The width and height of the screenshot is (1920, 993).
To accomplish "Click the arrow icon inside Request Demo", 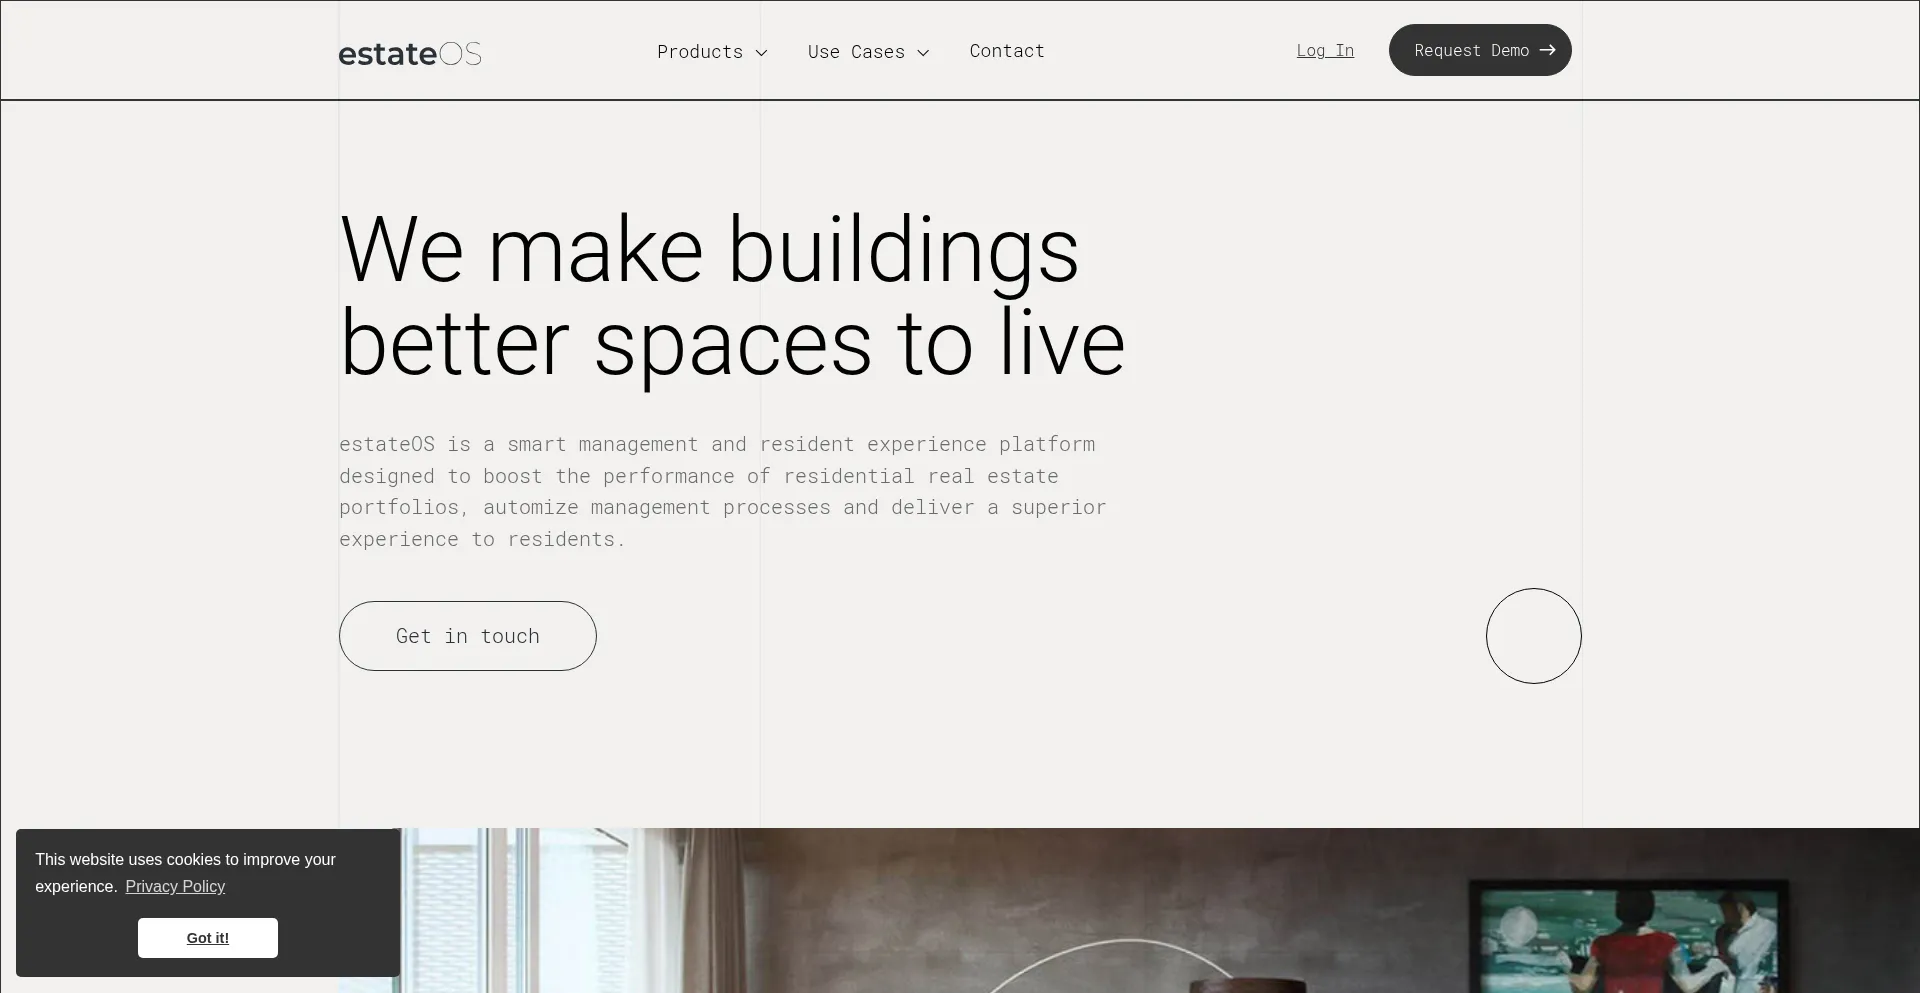I will (x=1547, y=50).
